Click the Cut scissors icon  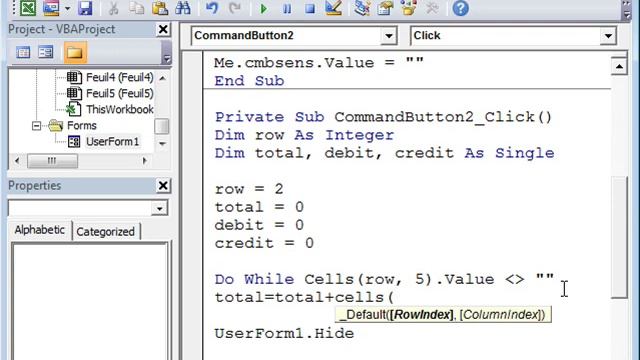click(x=114, y=8)
